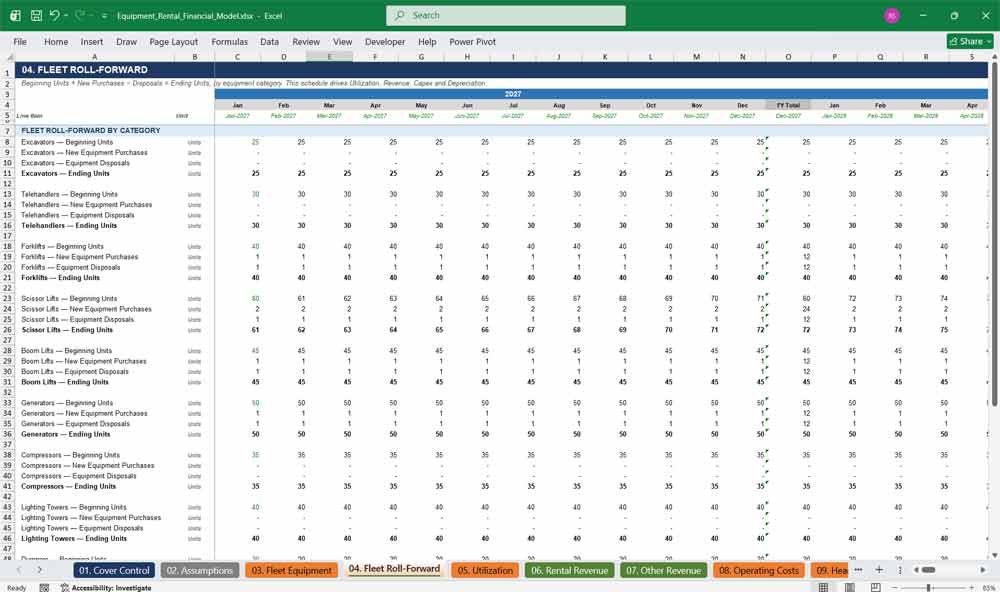Select cell 'Scissor Lifts — Beginning Units'
The height and width of the screenshot is (592, 1000).
point(94,299)
